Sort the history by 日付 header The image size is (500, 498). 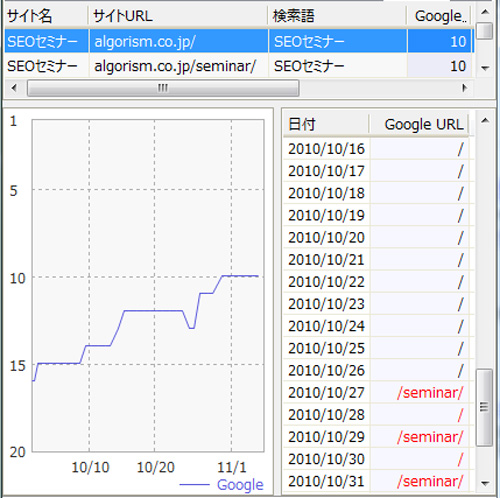point(326,124)
